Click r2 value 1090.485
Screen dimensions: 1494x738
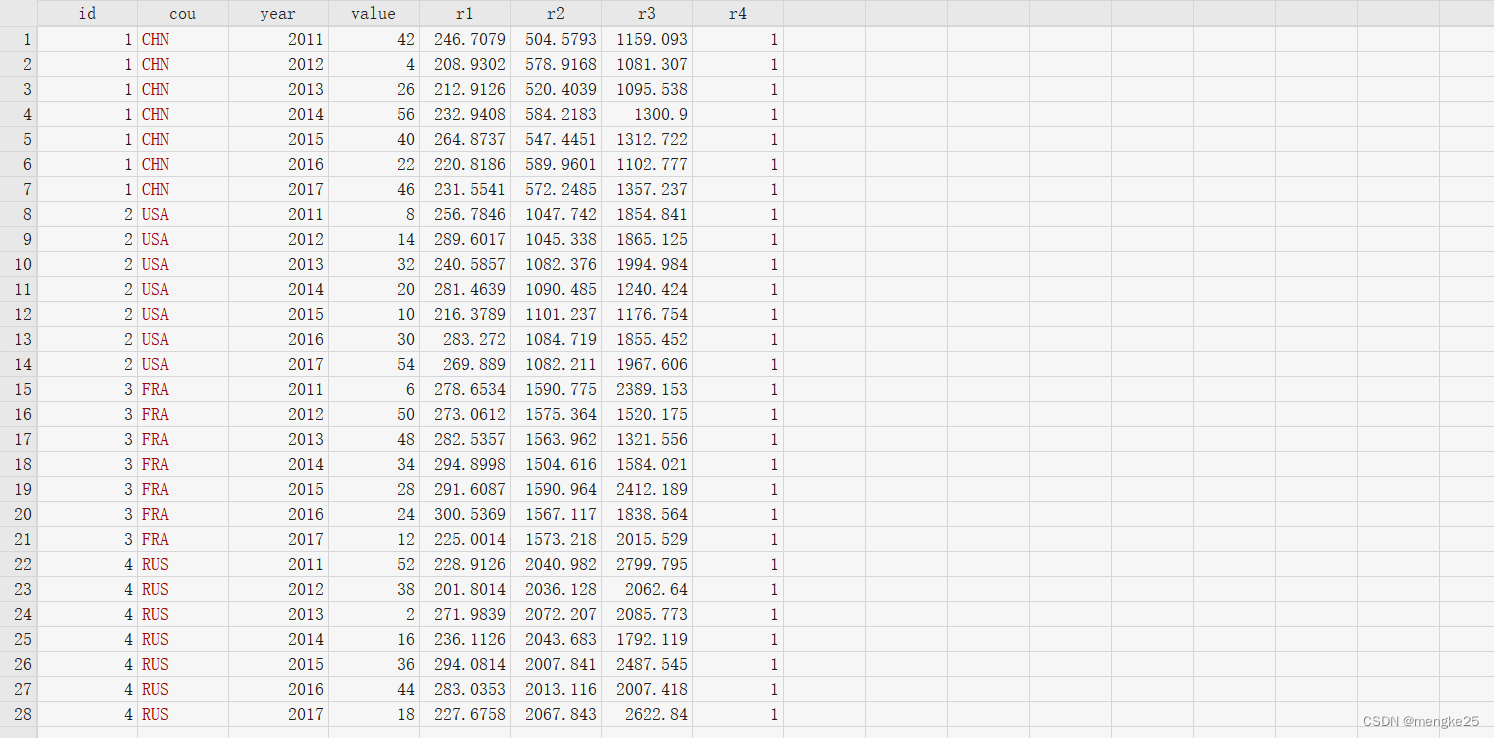556,289
